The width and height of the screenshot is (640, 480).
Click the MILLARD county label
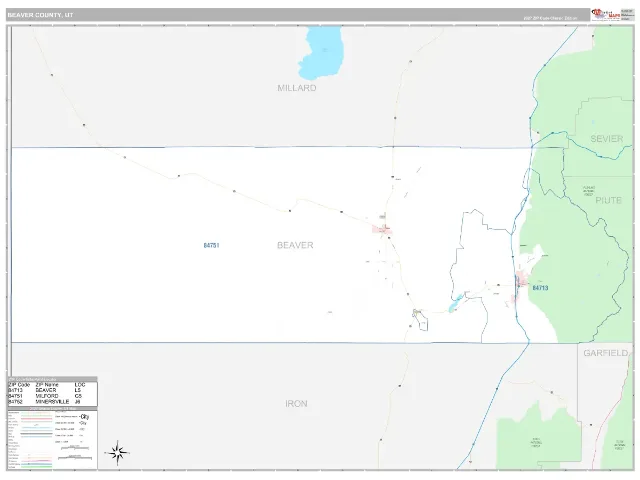click(297, 88)
